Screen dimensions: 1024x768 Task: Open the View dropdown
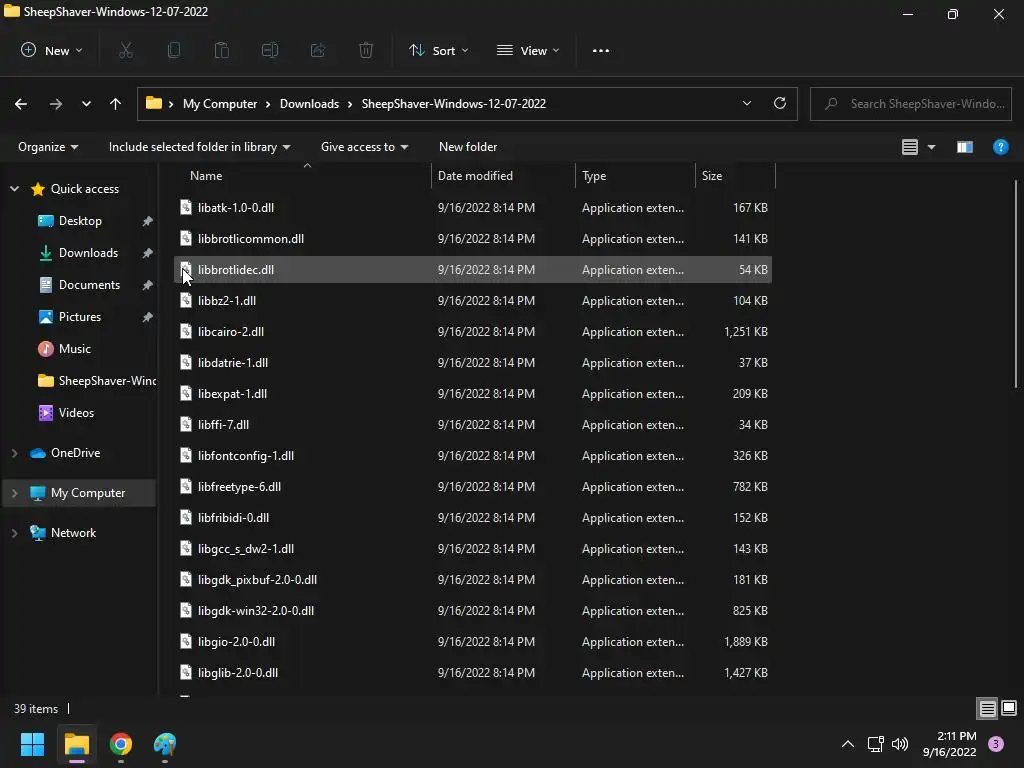(528, 50)
